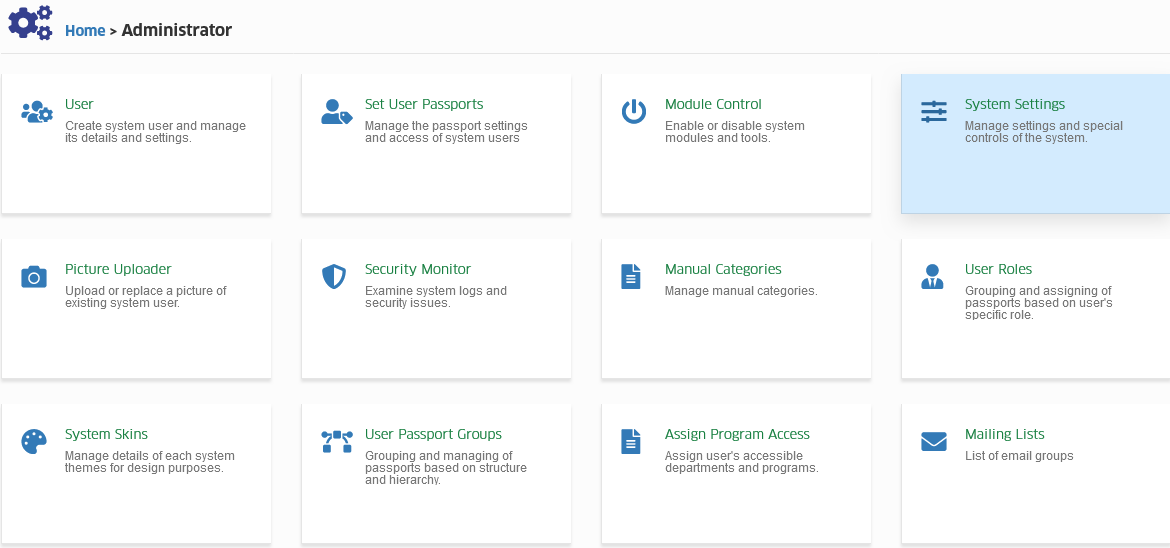Click the Mailing Lists envelope icon
This screenshot has width=1170, height=548.
point(933,442)
